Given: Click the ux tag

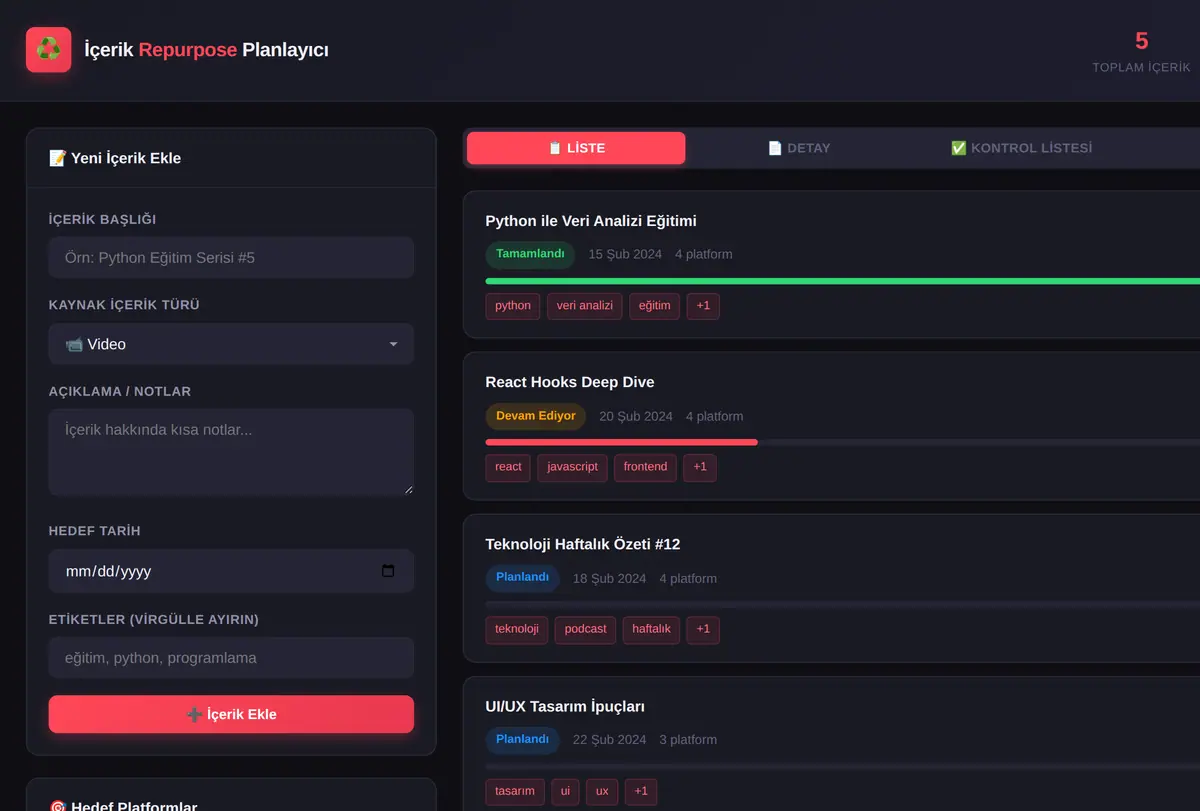Looking at the screenshot, I should click(602, 791).
